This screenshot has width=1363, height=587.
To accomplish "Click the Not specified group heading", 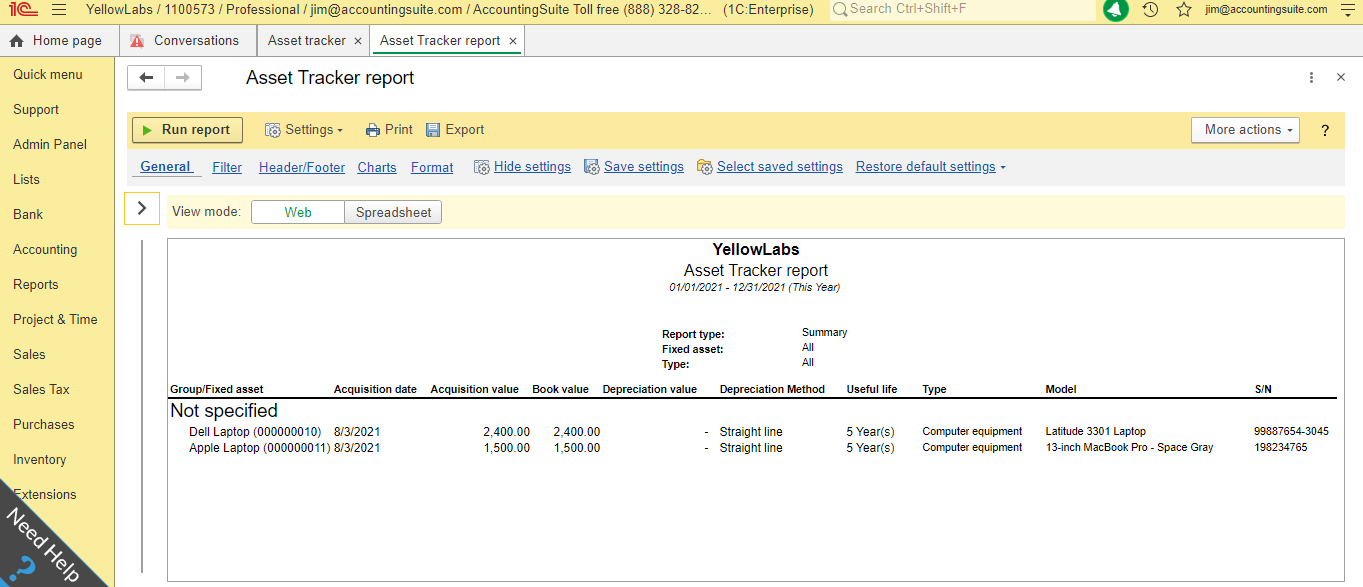I will coord(224,411).
